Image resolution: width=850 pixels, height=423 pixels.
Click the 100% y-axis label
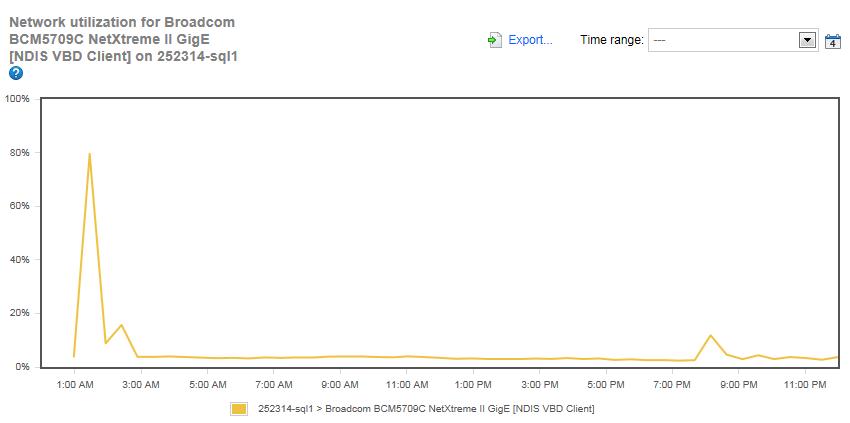[17, 99]
